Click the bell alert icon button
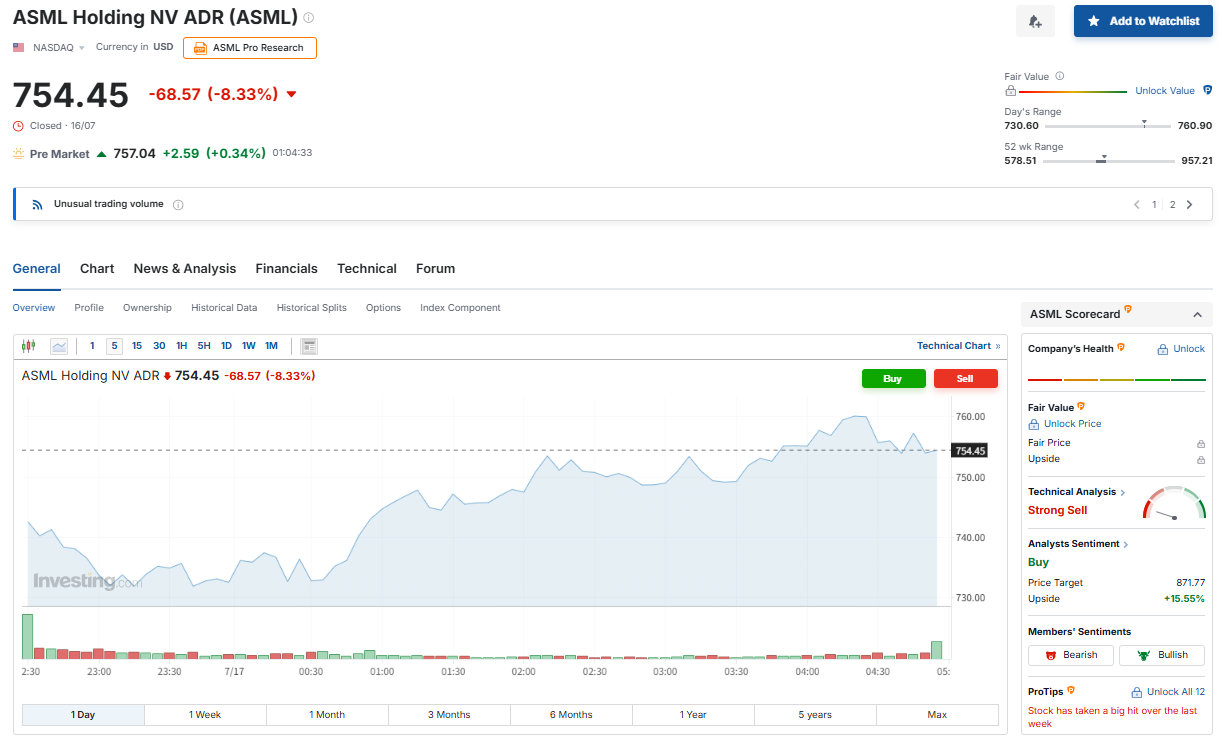This screenshot has height=736, width=1222. [x=1035, y=21]
